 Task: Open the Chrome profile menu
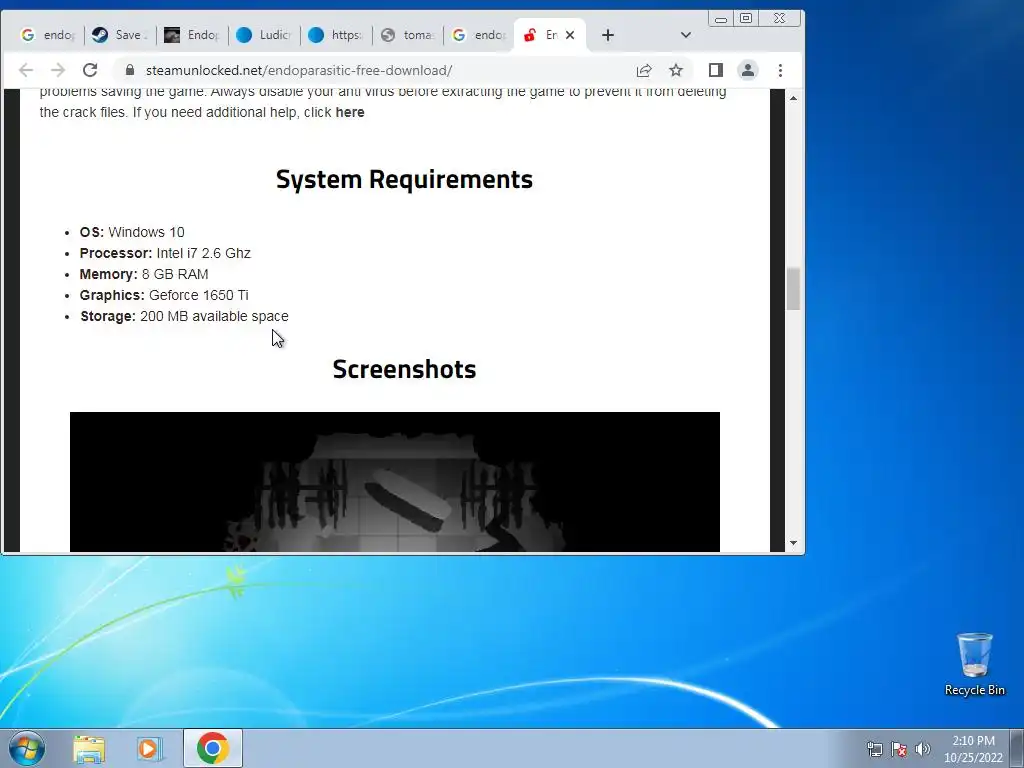click(x=748, y=71)
